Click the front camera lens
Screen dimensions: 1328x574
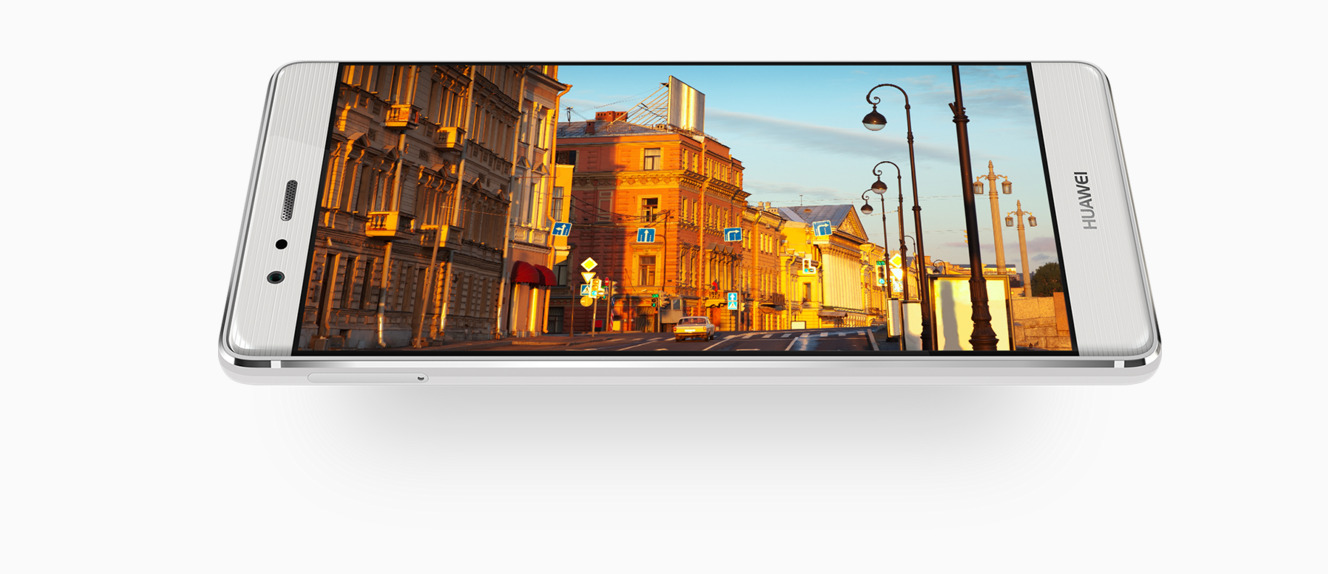[275, 277]
